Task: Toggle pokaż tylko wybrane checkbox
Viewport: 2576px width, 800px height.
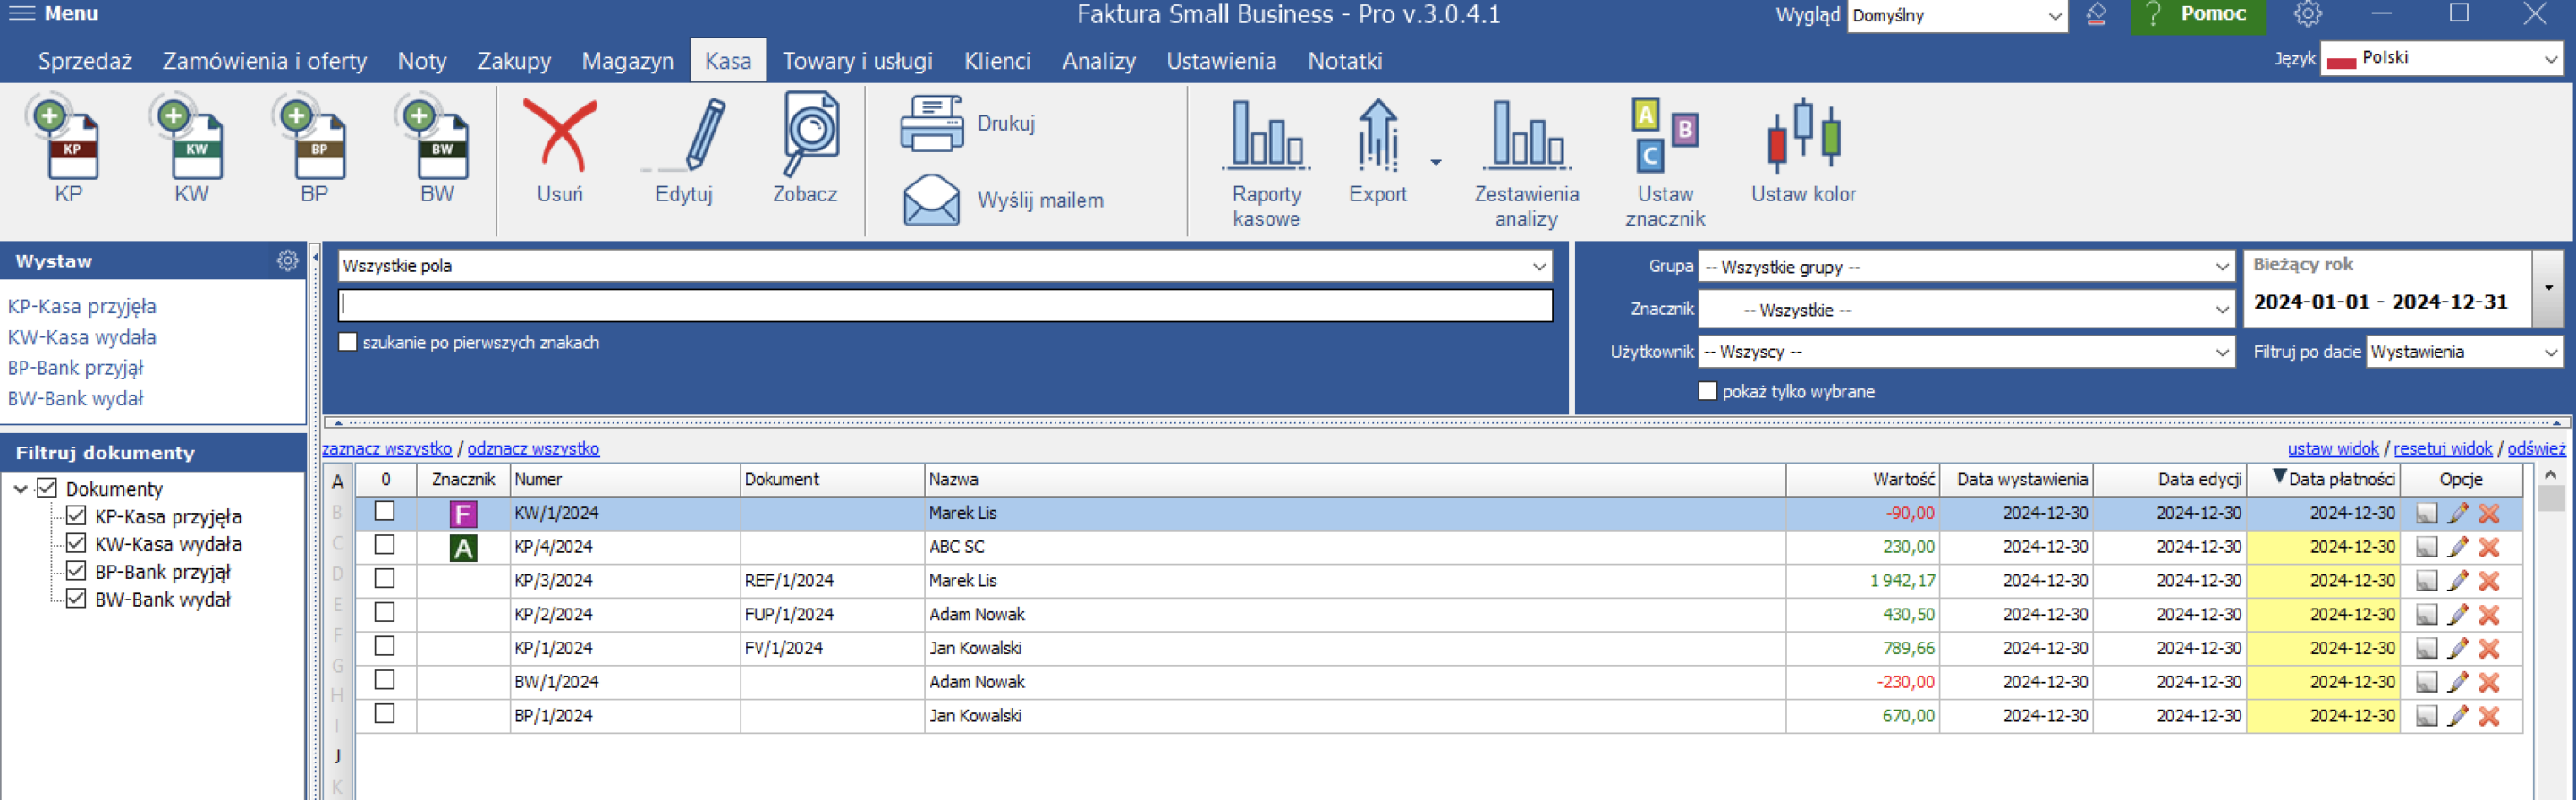Action: pyautogui.click(x=1708, y=391)
